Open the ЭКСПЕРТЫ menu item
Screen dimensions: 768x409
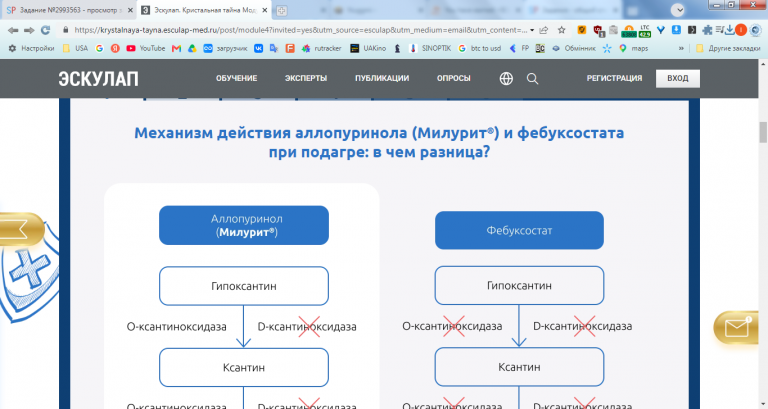306,78
